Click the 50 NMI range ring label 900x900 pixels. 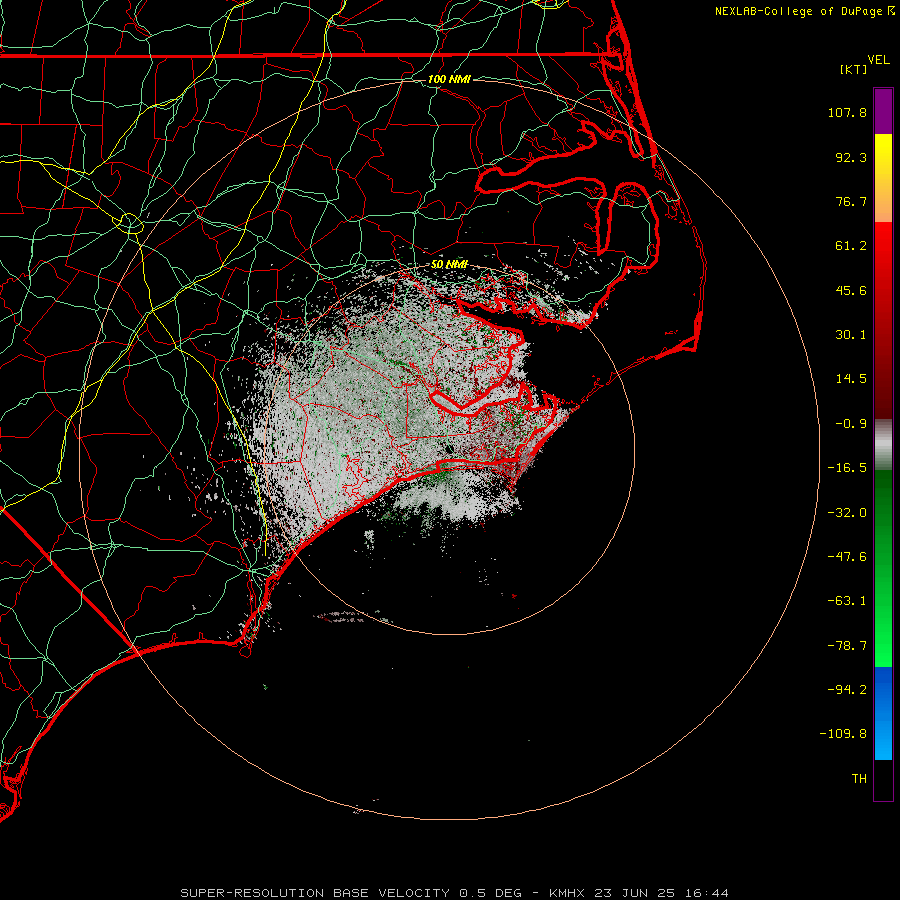click(x=449, y=265)
